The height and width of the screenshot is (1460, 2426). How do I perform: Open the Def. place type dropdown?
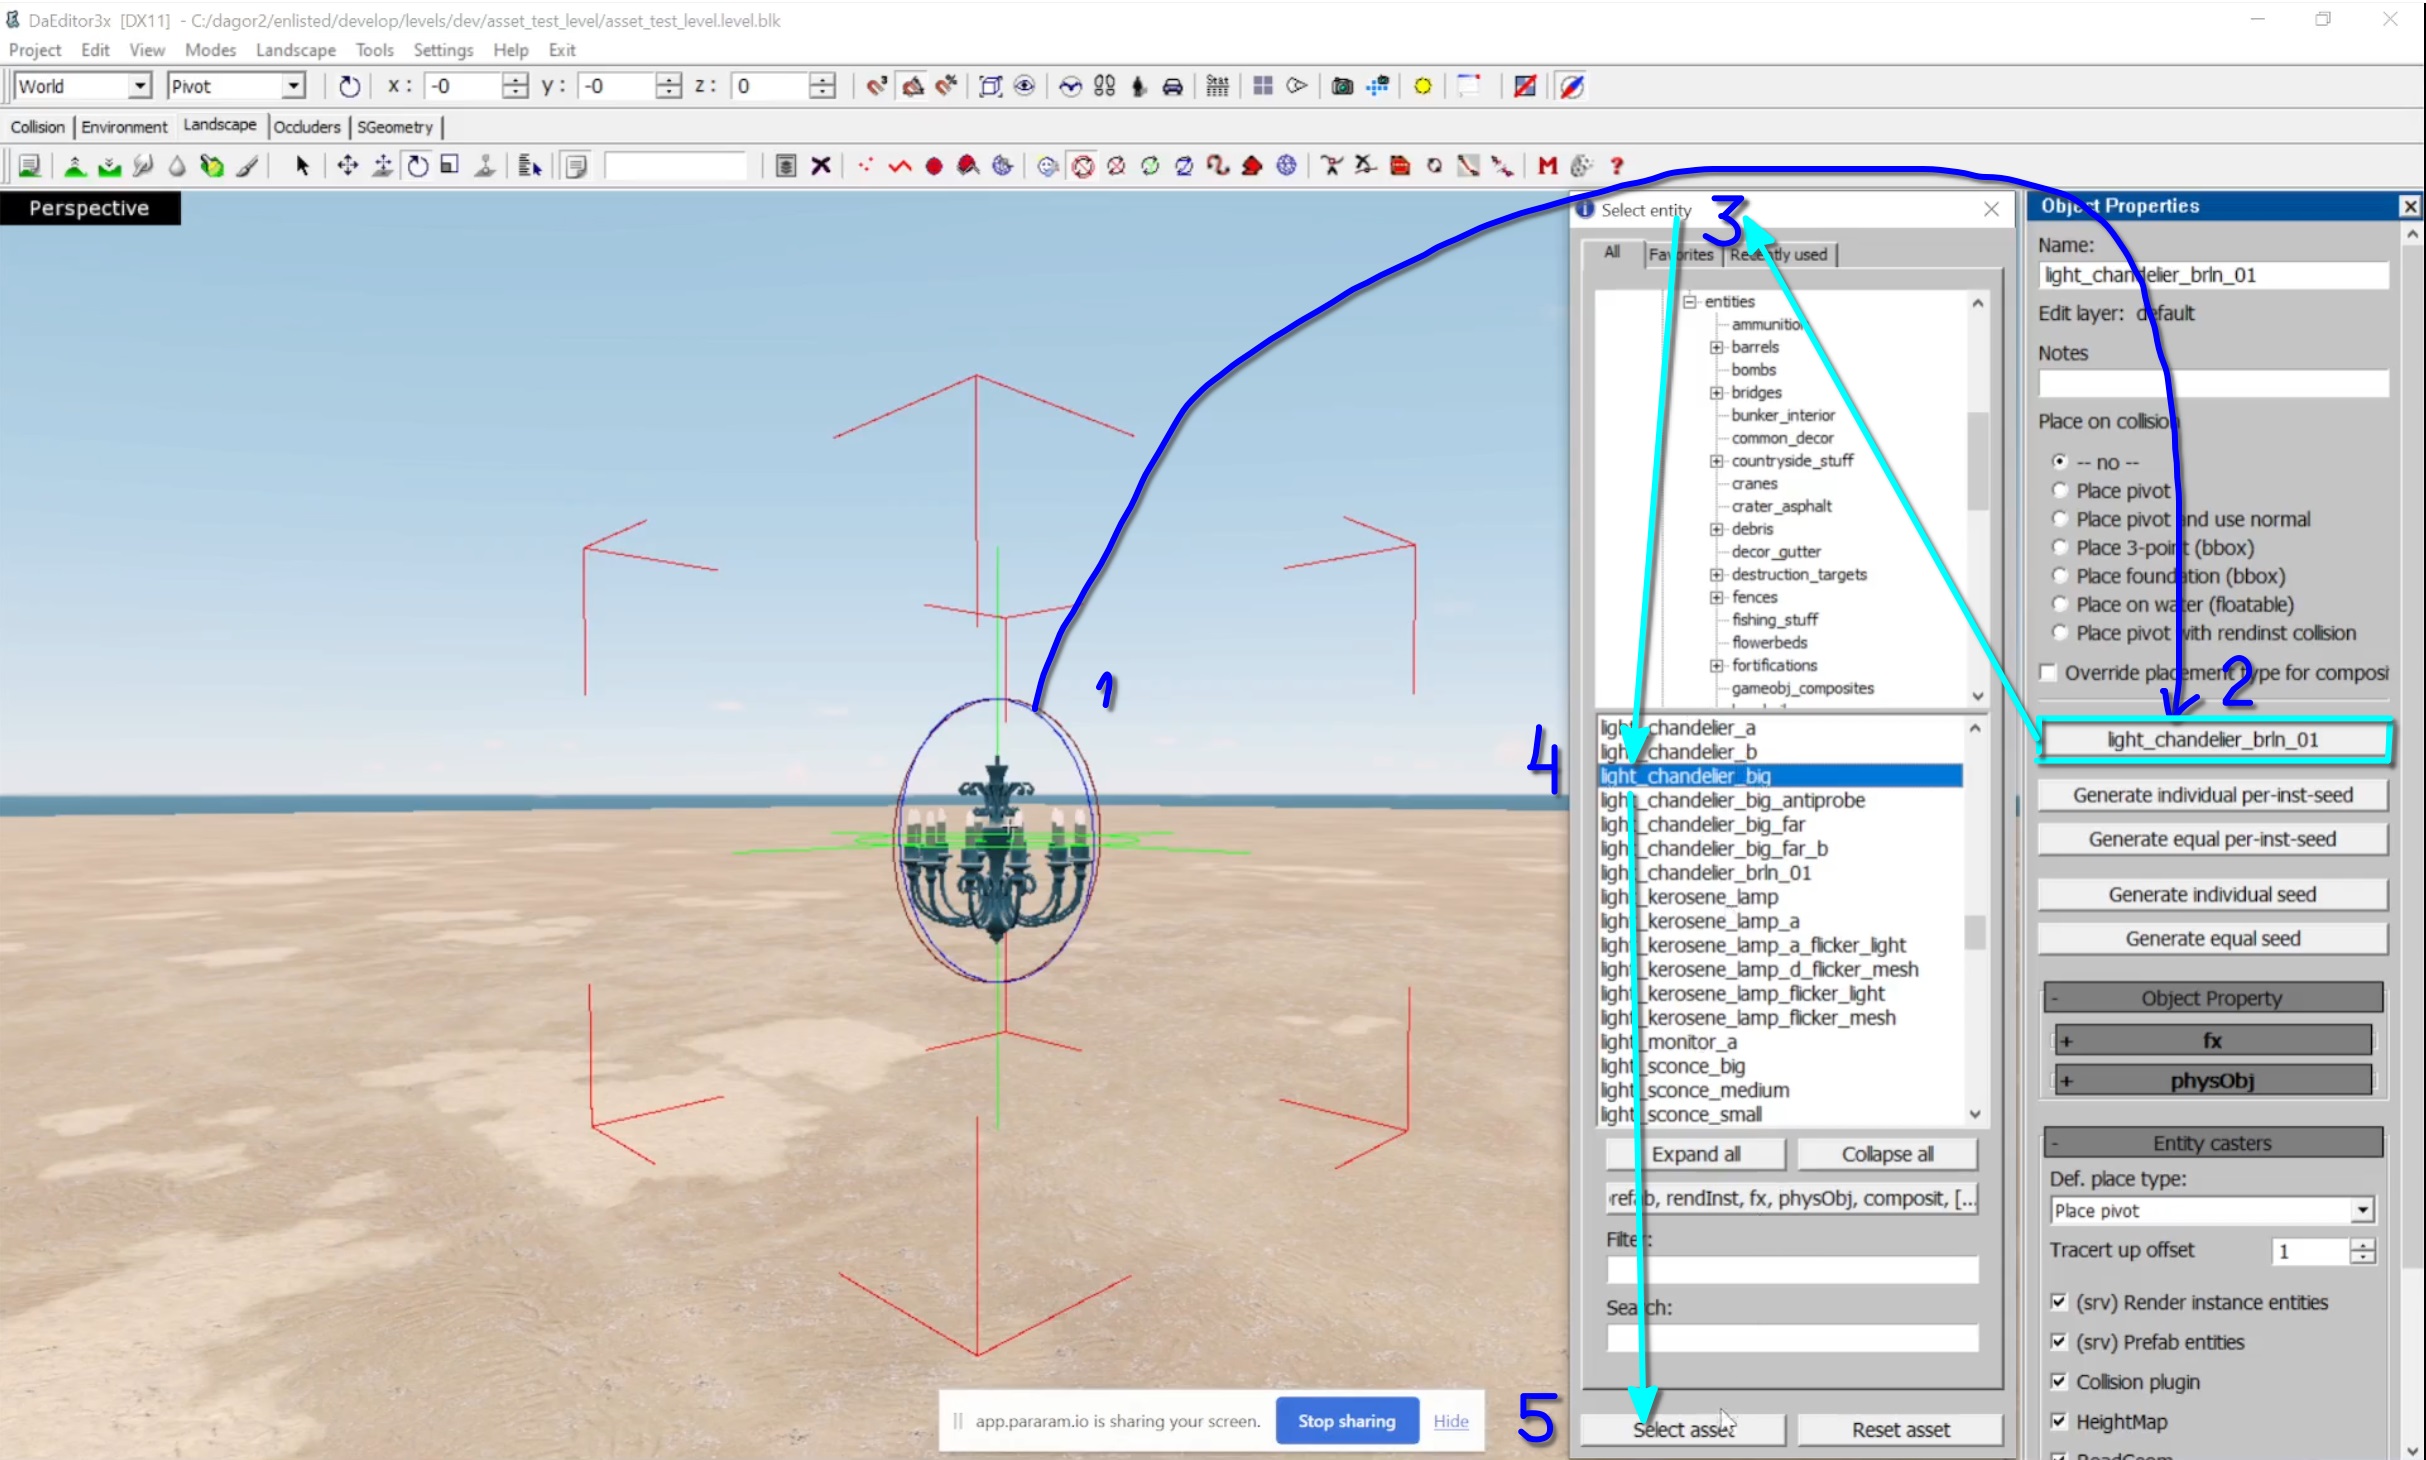pos(2362,1210)
